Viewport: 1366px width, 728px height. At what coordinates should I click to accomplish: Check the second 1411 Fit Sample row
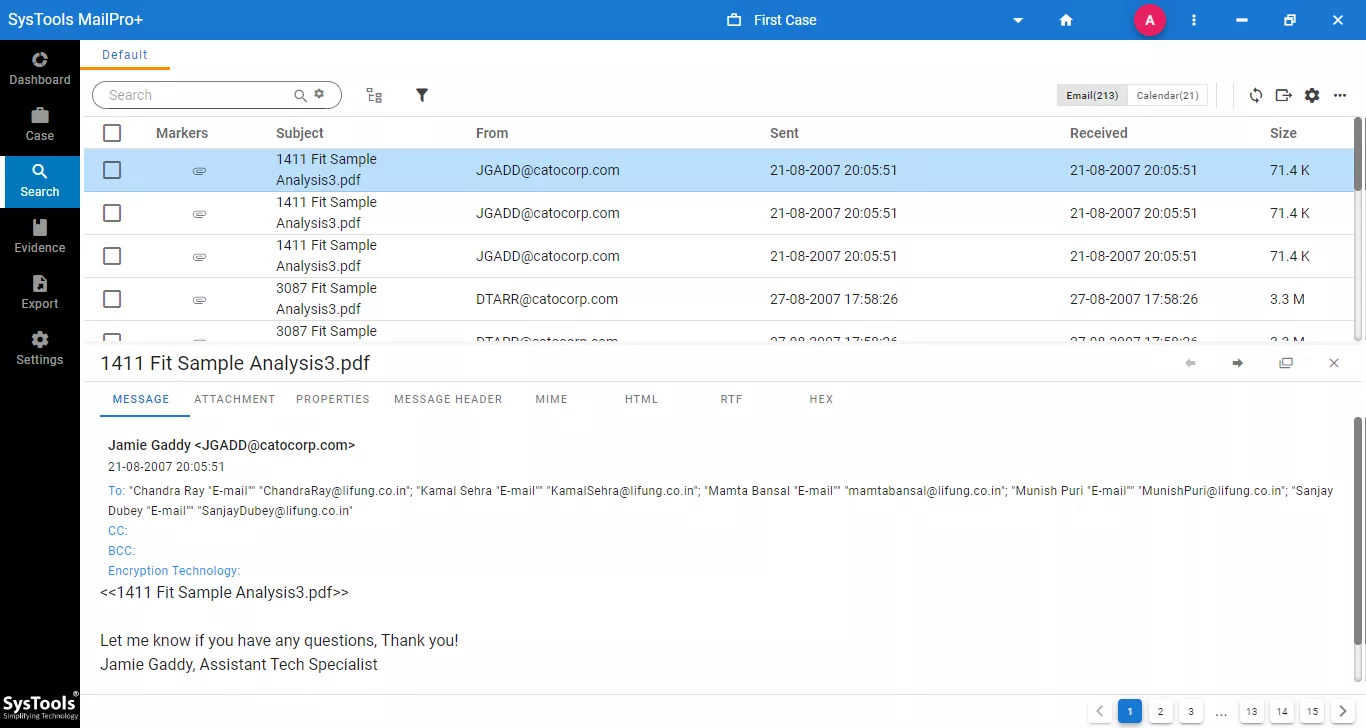(x=112, y=213)
